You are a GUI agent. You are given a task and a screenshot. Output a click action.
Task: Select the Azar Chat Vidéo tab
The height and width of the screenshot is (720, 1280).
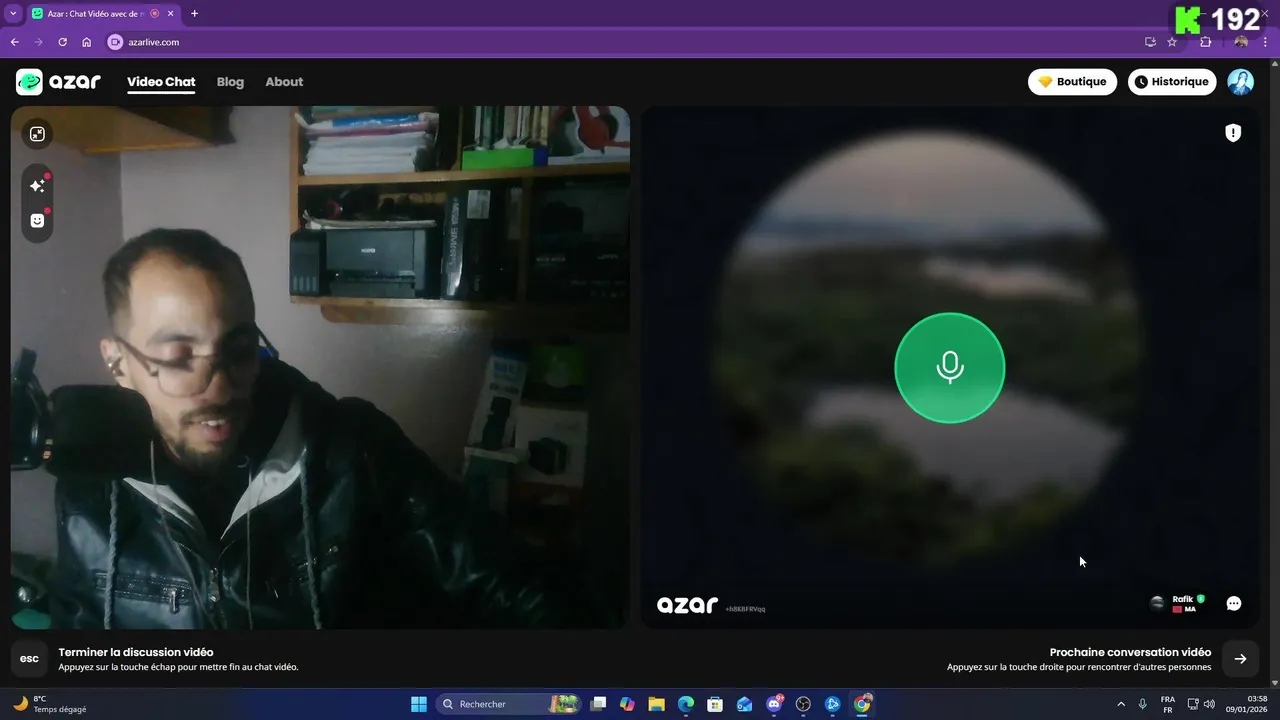102,13
